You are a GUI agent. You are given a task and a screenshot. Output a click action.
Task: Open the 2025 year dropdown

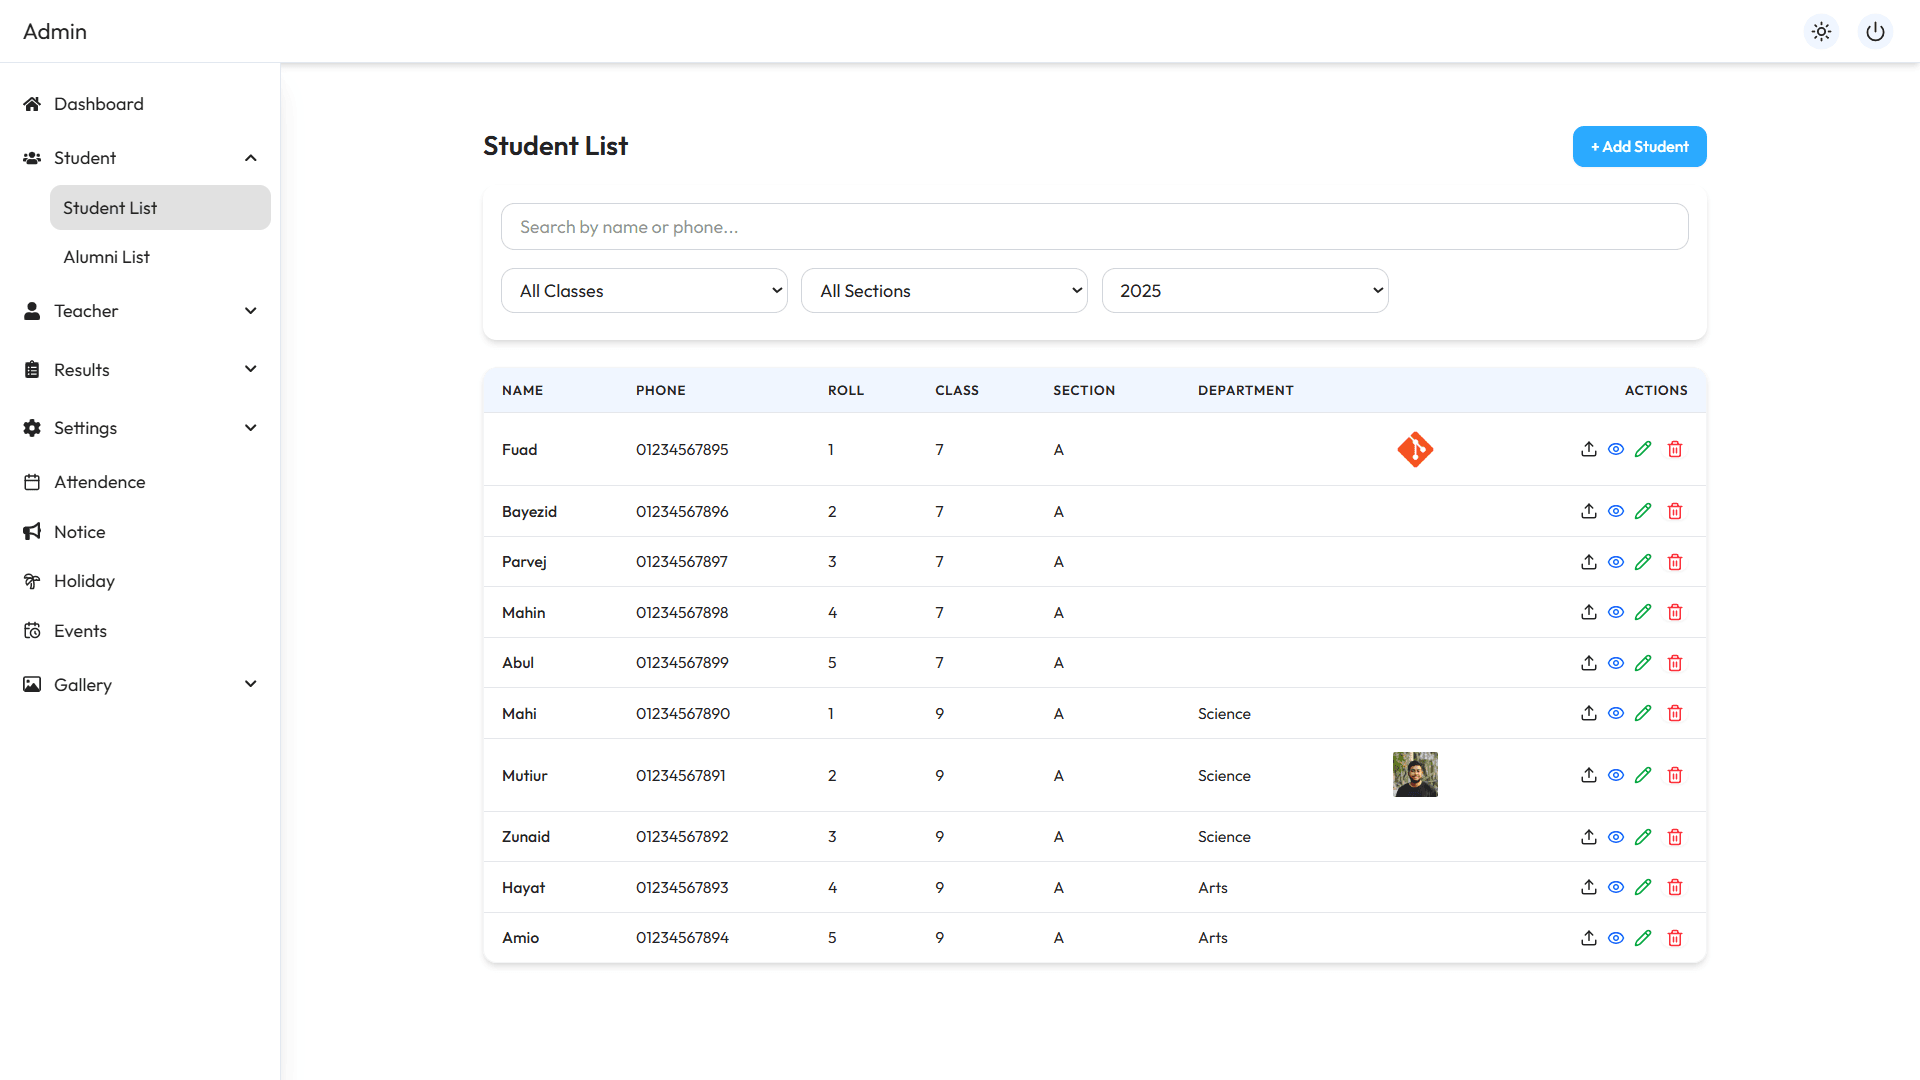[x=1245, y=291]
